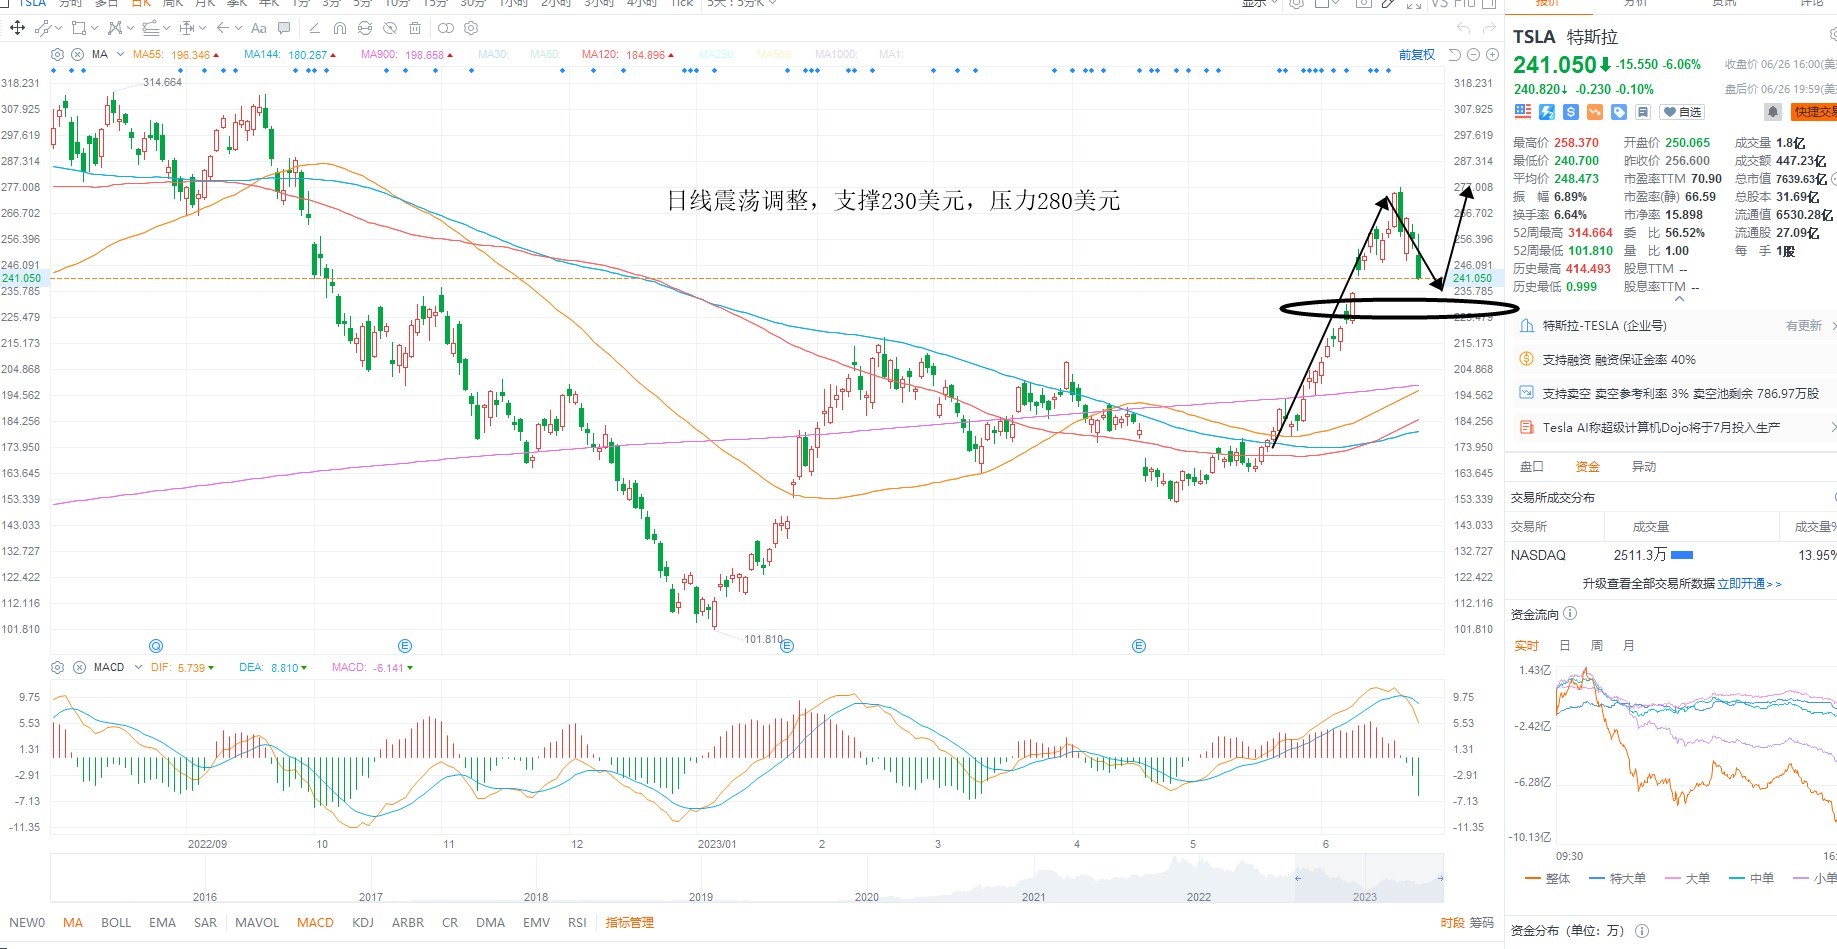Click the blue lightning Level 2 icon
Screen dimensions: 1837x949
(x=1547, y=112)
